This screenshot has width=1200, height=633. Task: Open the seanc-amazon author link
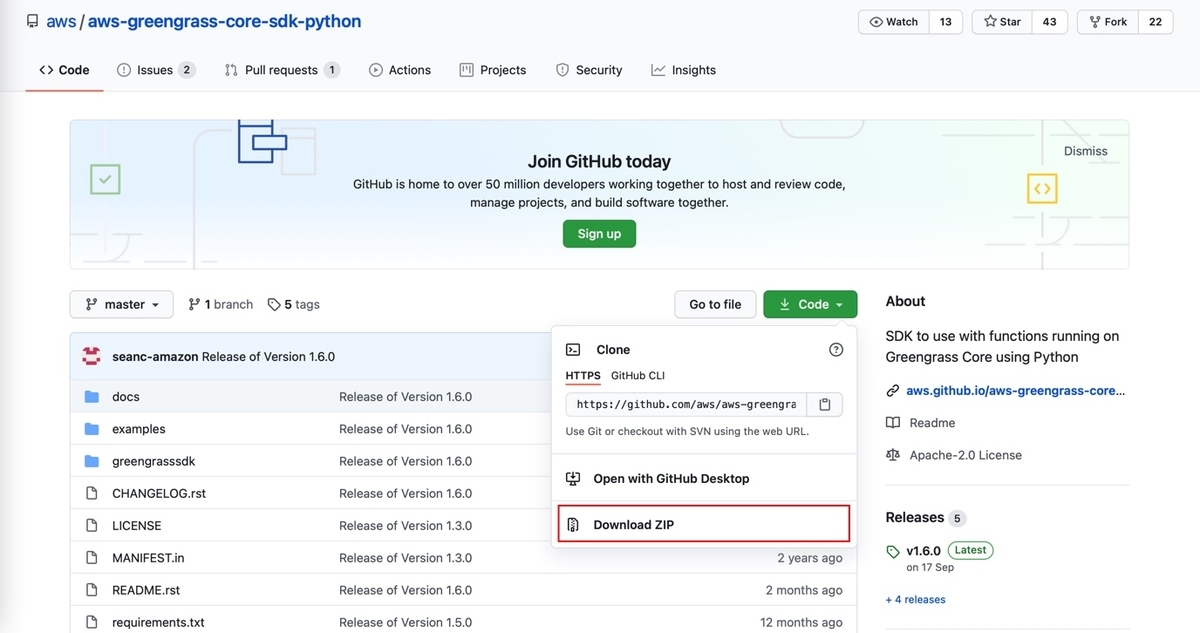[x=155, y=356]
